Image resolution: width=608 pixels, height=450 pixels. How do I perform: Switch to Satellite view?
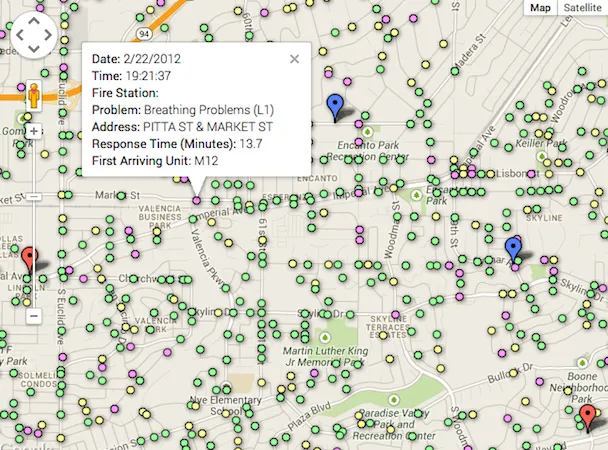point(582,7)
